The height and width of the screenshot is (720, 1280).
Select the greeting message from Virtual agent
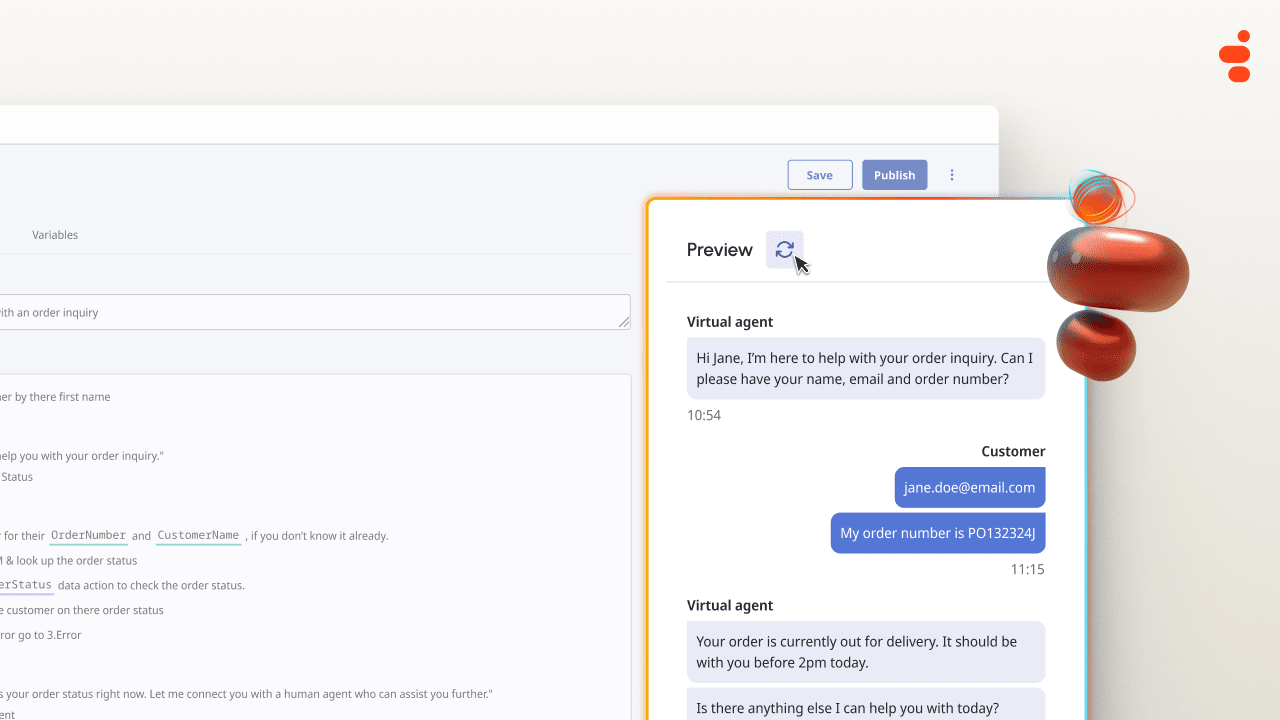(x=865, y=368)
